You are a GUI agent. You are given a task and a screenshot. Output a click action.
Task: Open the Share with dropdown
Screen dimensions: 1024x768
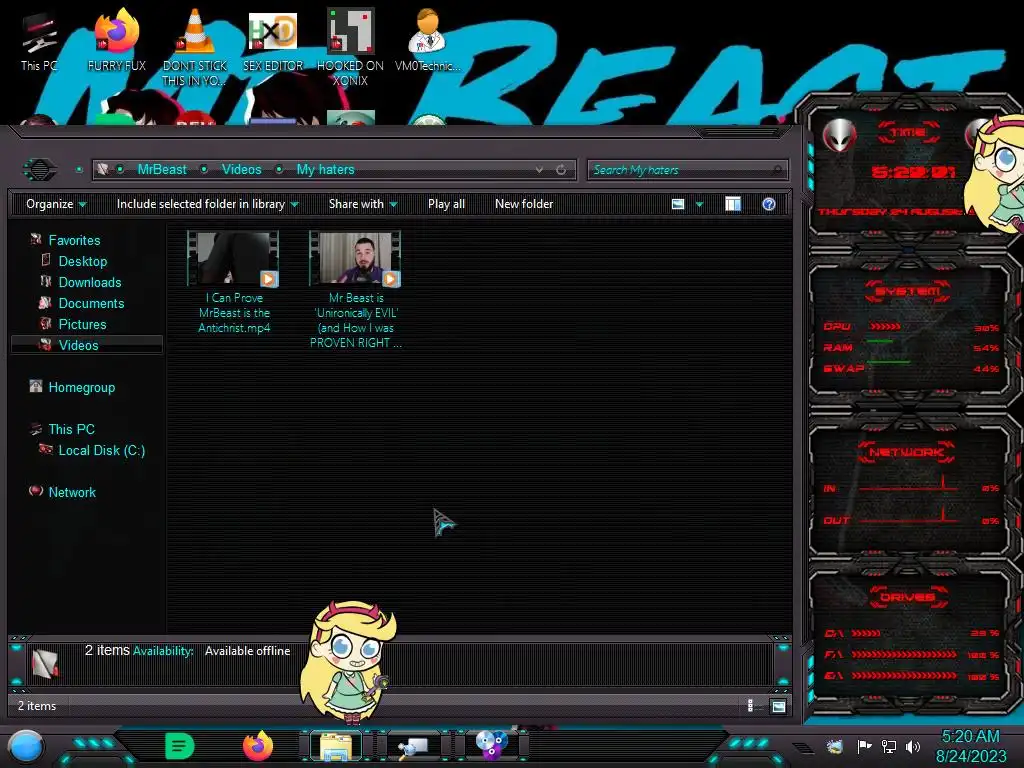pos(363,204)
